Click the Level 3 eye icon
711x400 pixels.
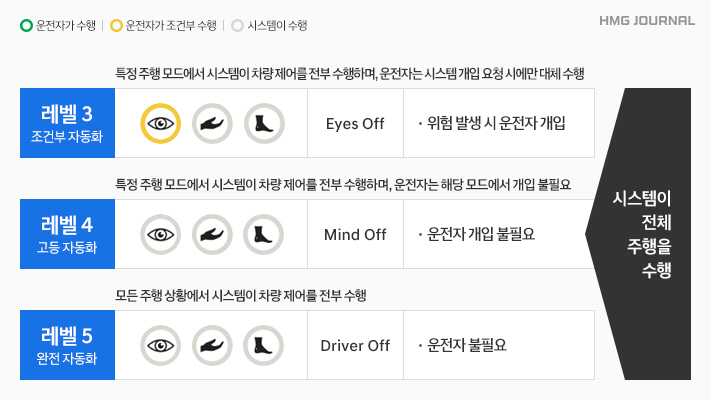(x=160, y=124)
